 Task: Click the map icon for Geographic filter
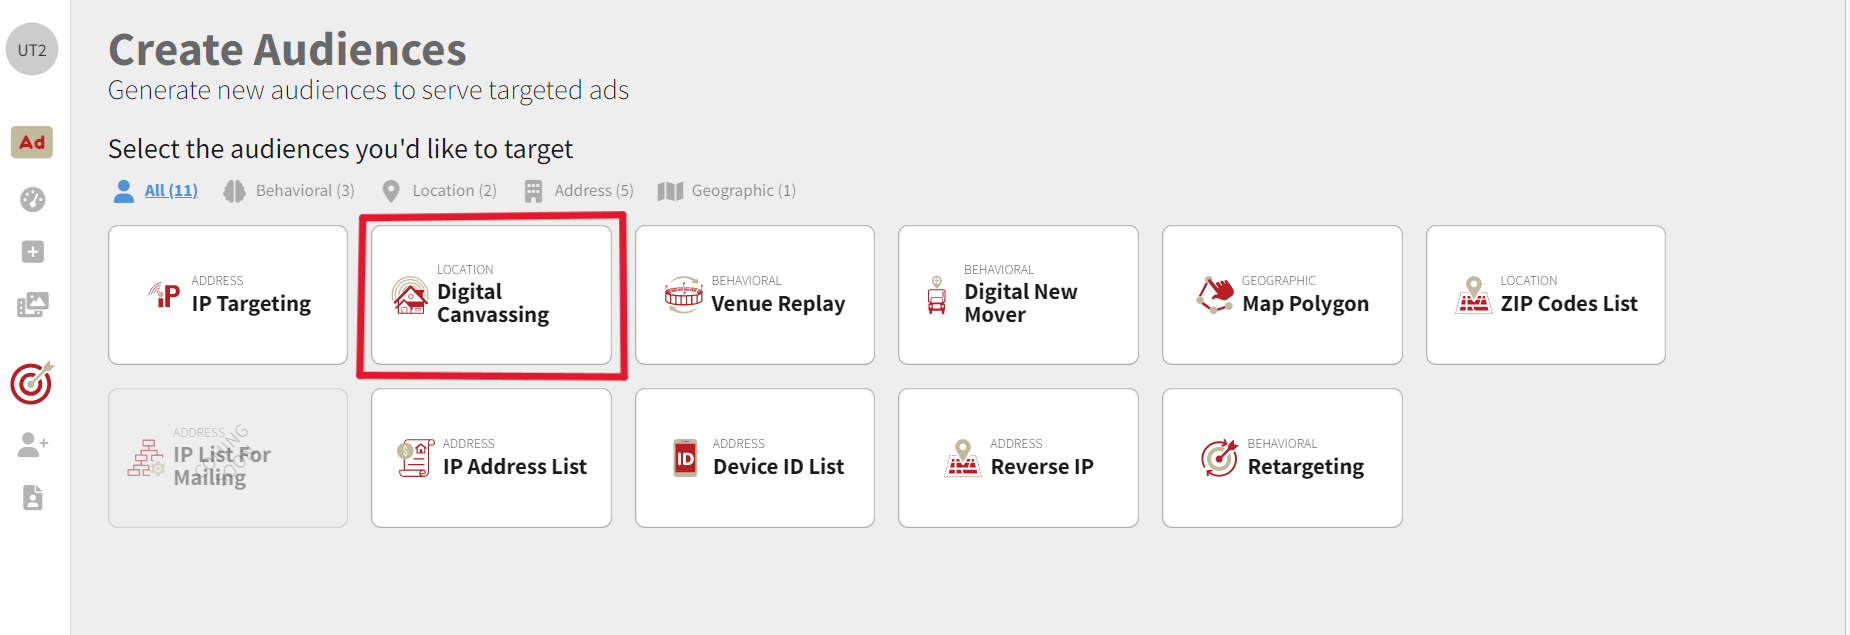[670, 191]
